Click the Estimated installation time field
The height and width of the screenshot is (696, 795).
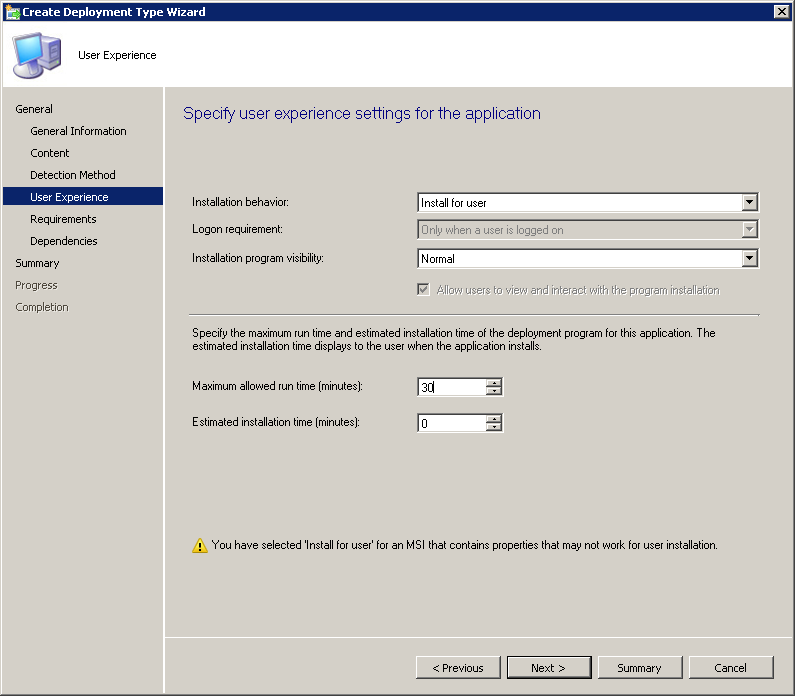coord(451,423)
